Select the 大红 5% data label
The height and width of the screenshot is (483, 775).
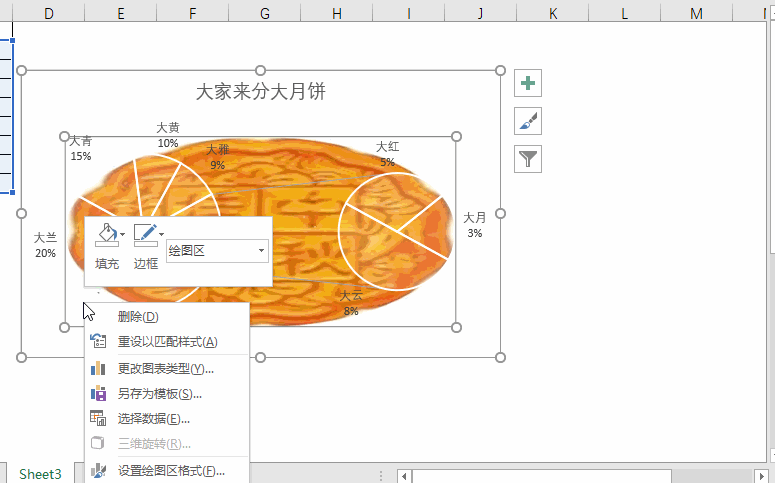[388, 154]
